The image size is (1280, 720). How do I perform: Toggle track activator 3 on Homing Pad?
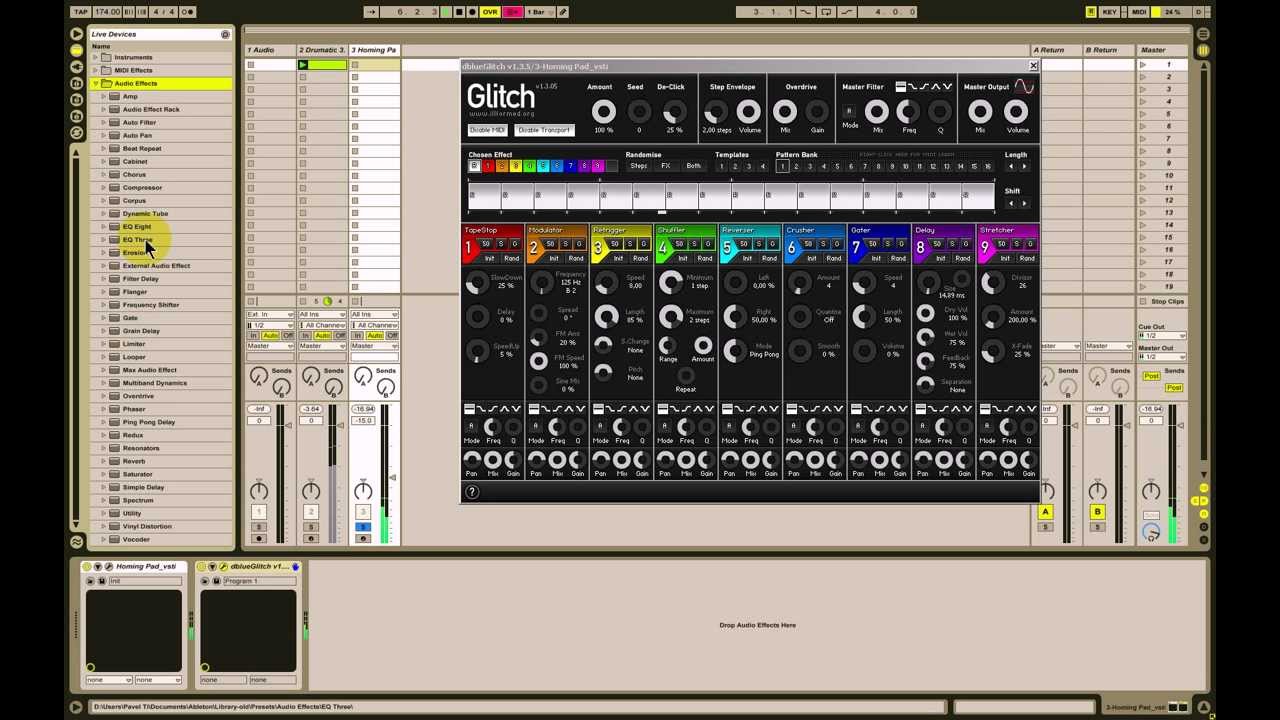(363, 512)
